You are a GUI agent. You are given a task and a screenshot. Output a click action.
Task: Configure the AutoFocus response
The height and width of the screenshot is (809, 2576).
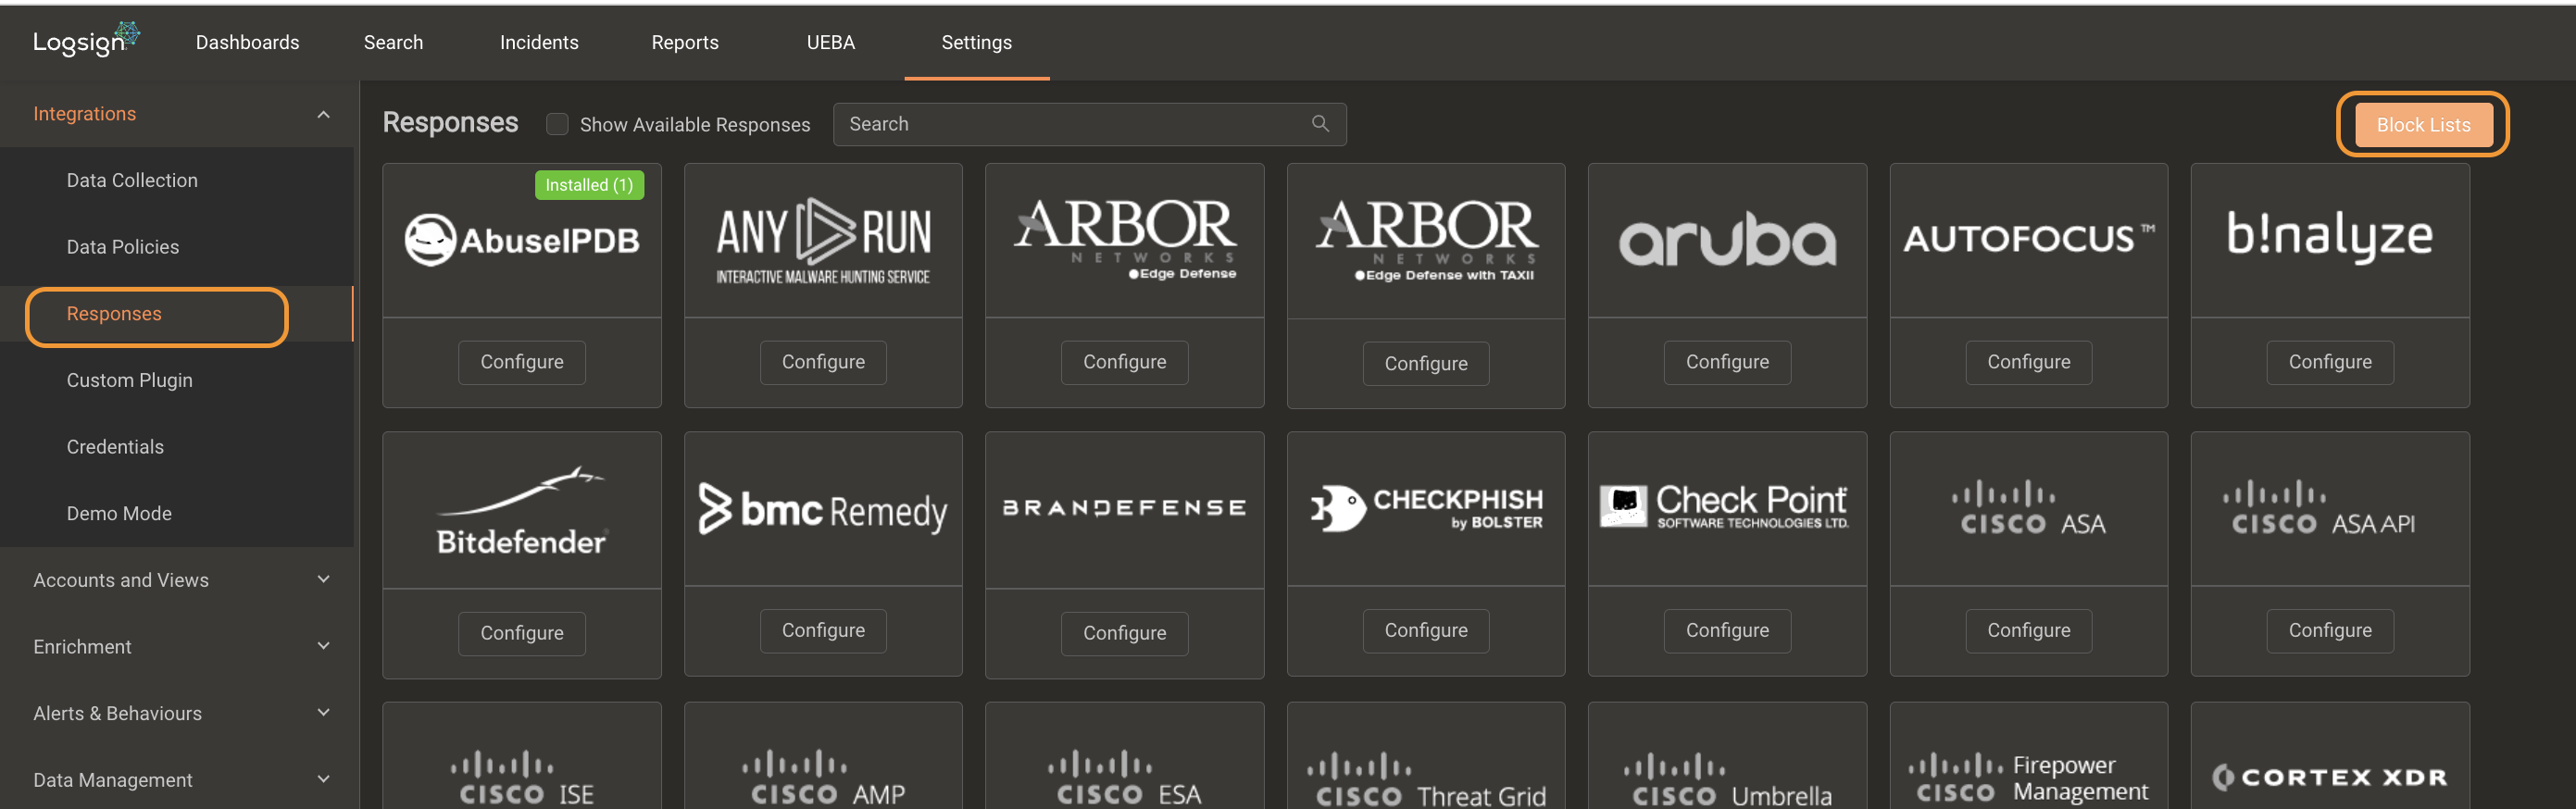tap(2028, 362)
